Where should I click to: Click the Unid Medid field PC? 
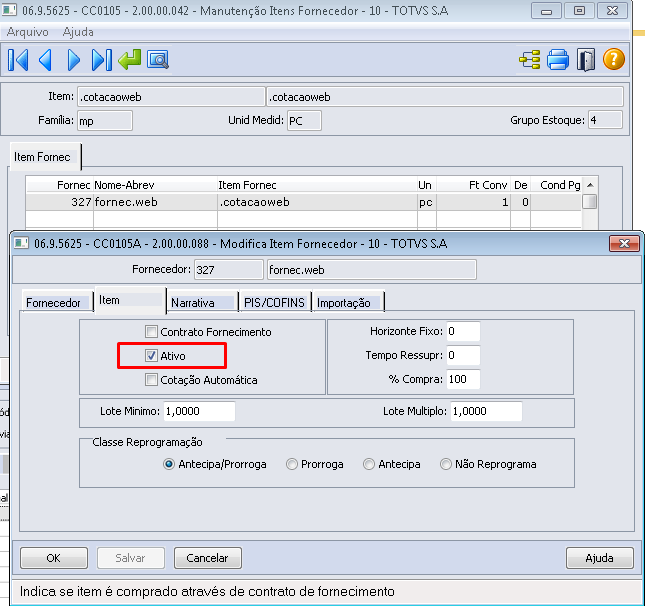point(304,121)
